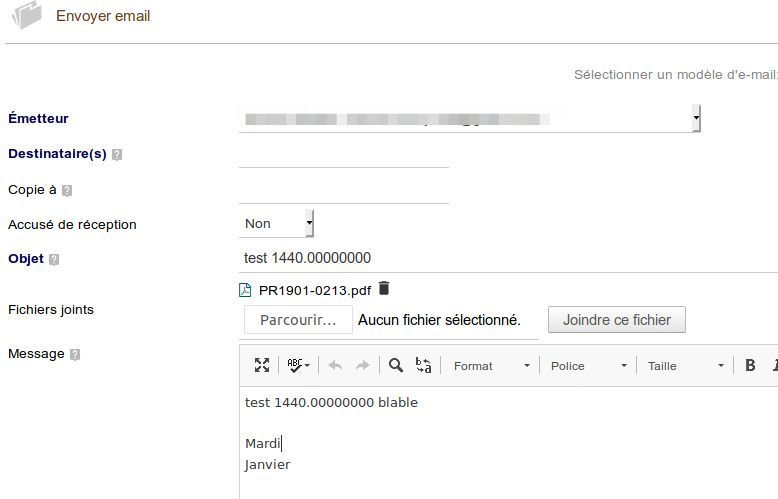
Task: Delete the attached PR1901-0213.pdf file
Action: (x=384, y=289)
